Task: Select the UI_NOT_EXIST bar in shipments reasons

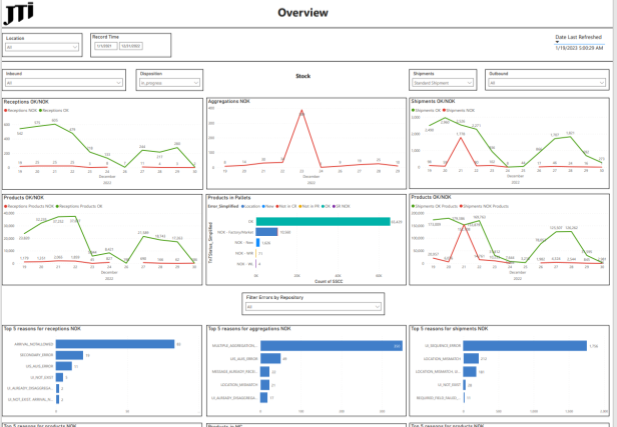Action: pyautogui.click(x=465, y=385)
